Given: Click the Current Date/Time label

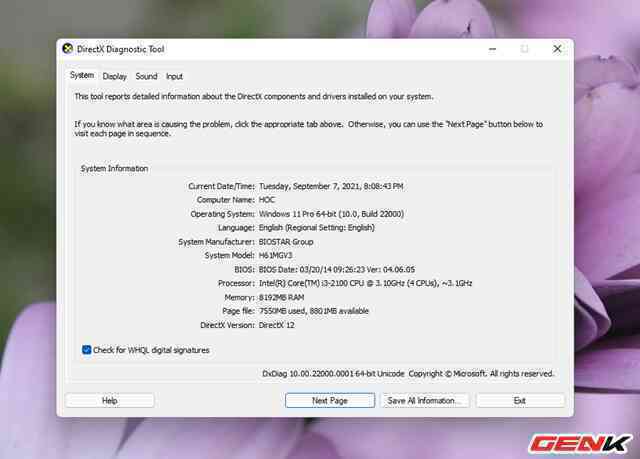Looking at the screenshot, I should (221, 186).
